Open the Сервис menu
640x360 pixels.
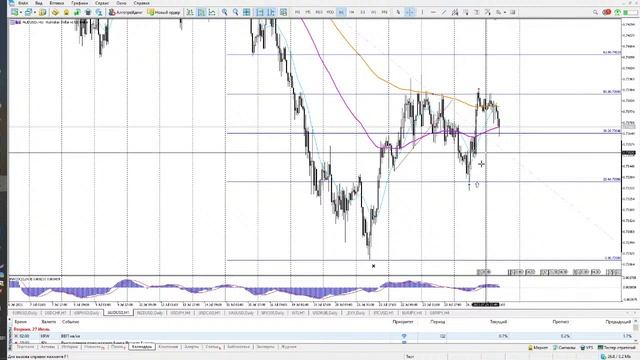click(102, 3)
